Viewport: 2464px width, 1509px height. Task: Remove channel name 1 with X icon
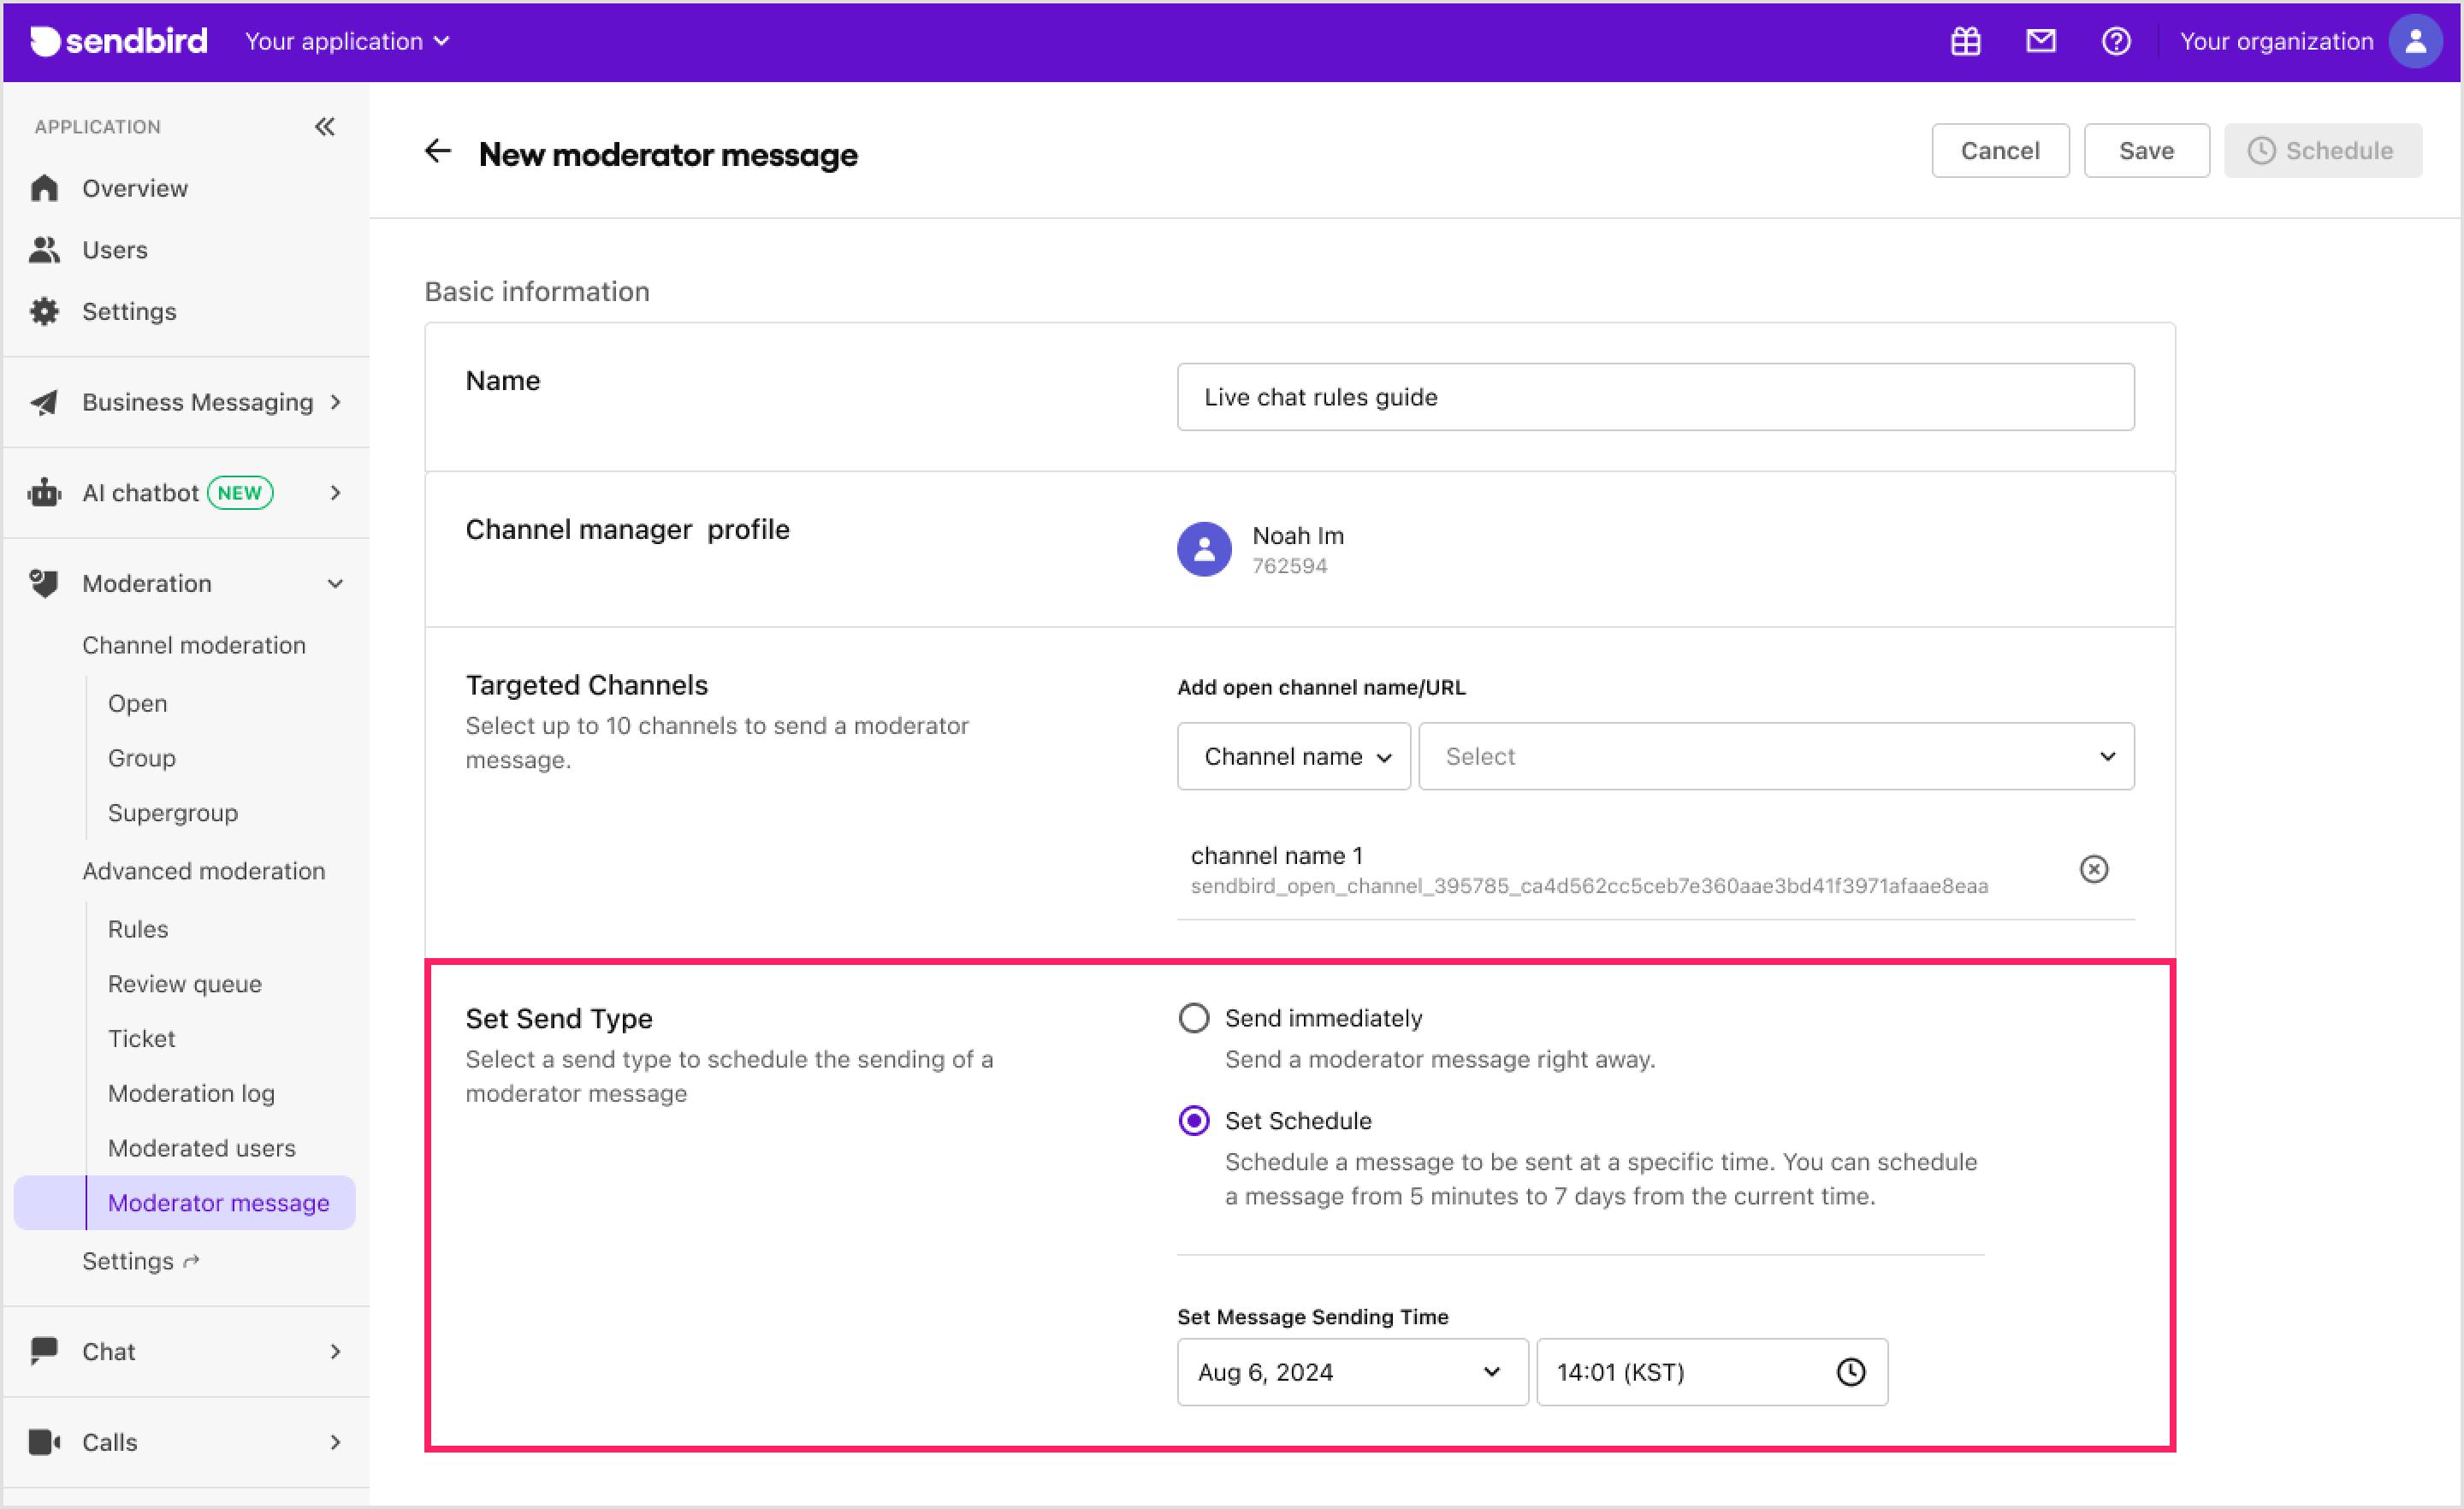(x=2093, y=869)
